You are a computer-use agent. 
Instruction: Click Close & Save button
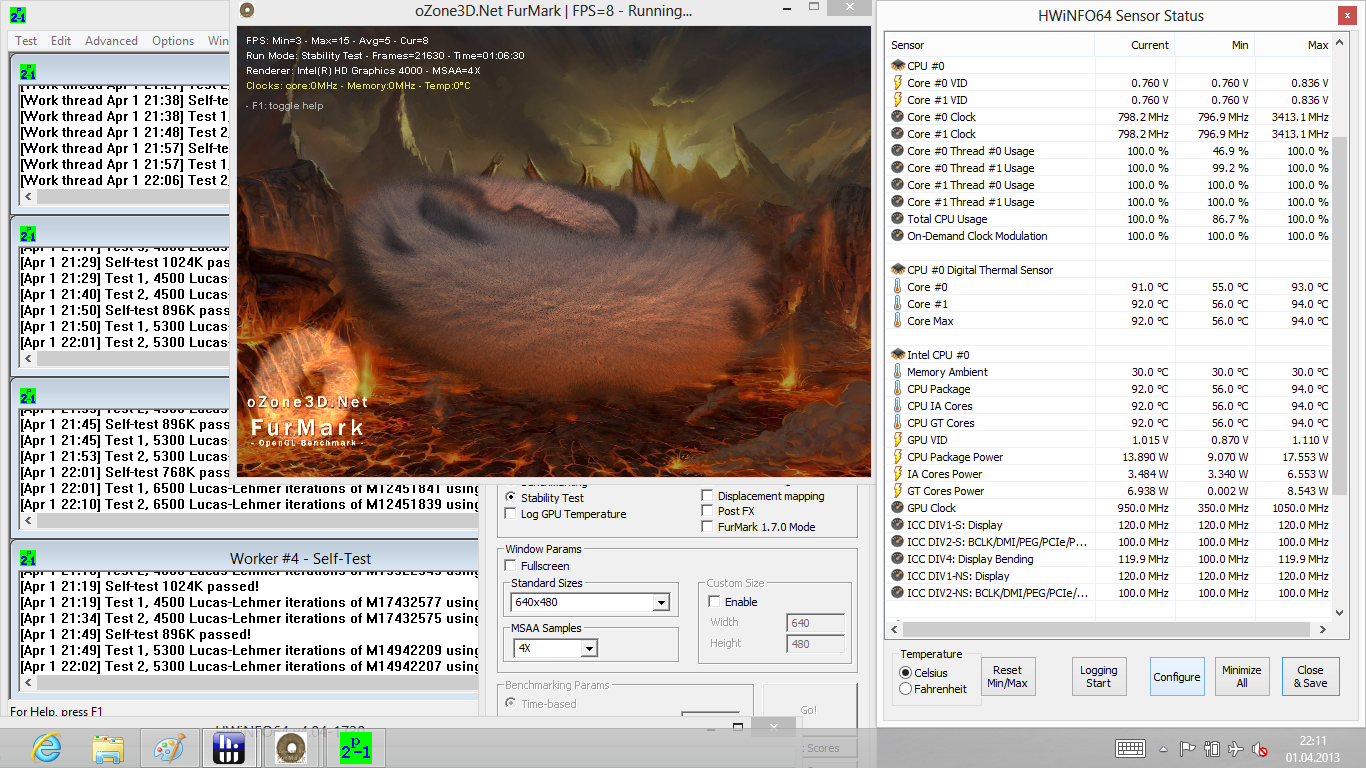[x=1310, y=677]
